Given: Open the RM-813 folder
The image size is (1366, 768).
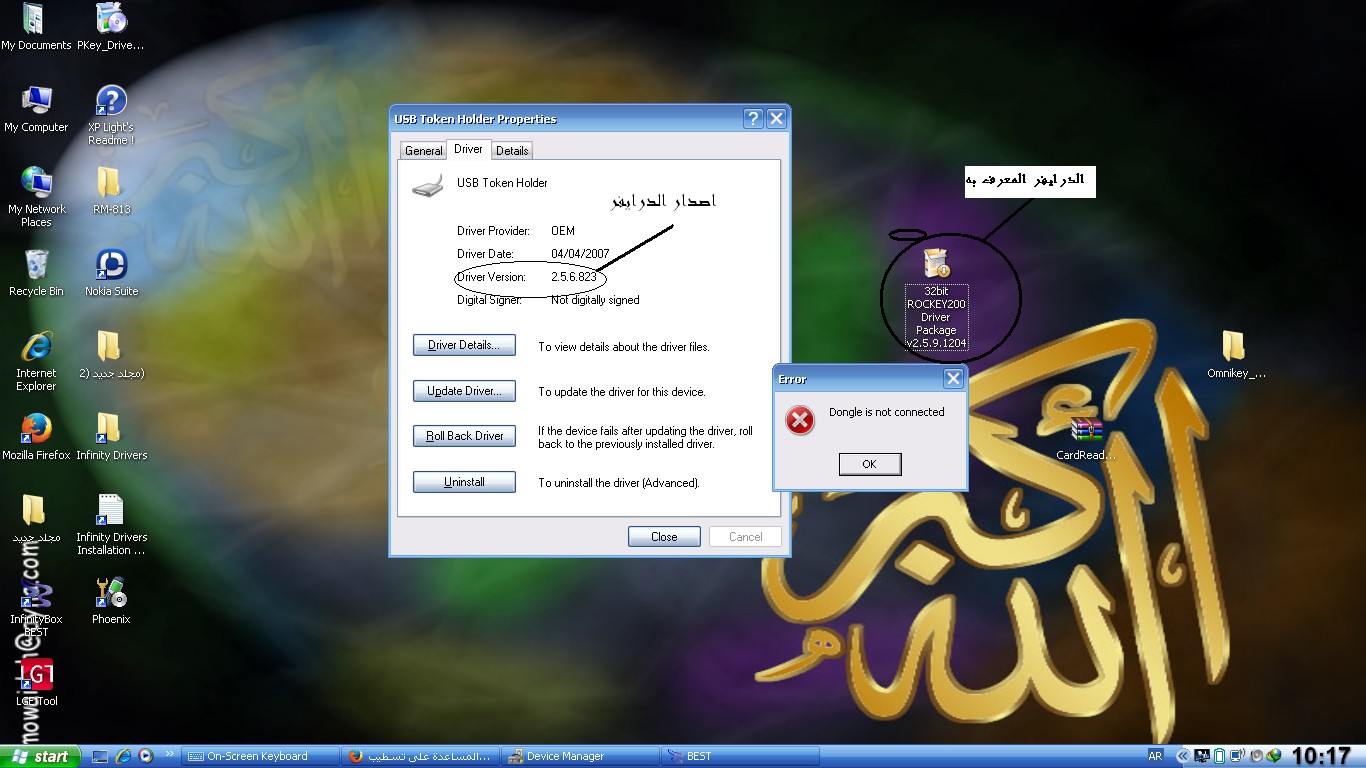Looking at the screenshot, I should pyautogui.click(x=111, y=191).
